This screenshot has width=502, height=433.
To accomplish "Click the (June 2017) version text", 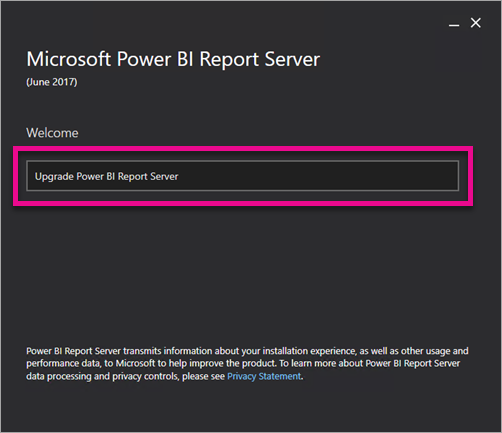I will (x=52, y=82).
